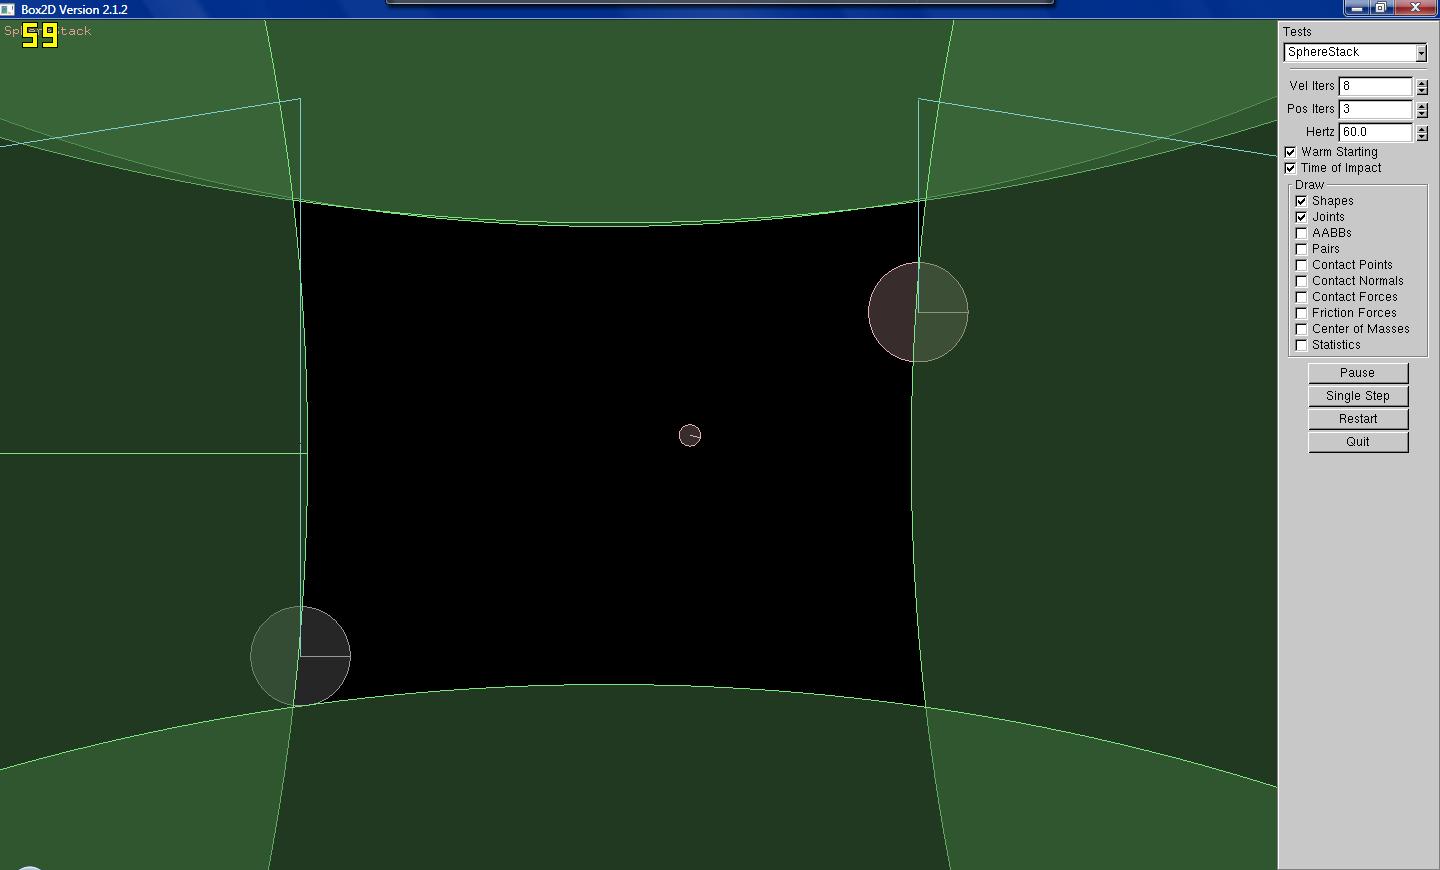
Task: Open the SphereStack tests dropdown
Action: [x=1355, y=52]
